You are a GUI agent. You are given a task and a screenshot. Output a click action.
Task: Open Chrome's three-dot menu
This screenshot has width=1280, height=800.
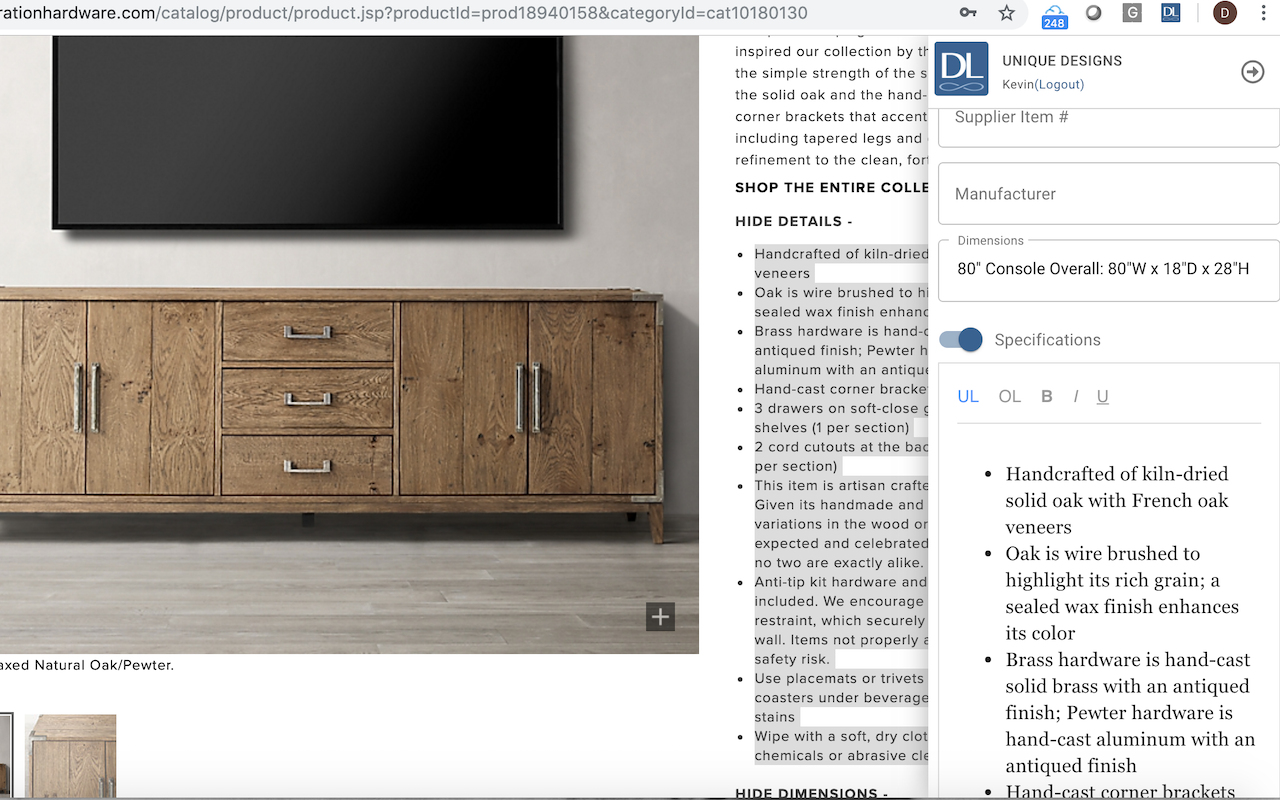pyautogui.click(x=1263, y=13)
